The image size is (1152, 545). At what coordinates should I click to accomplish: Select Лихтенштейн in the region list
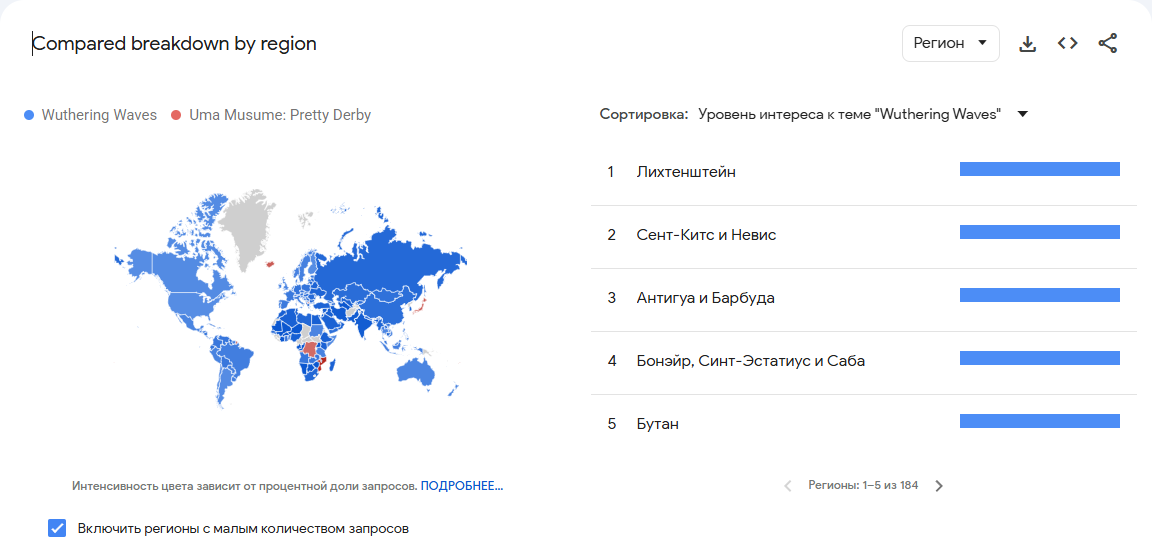[686, 172]
